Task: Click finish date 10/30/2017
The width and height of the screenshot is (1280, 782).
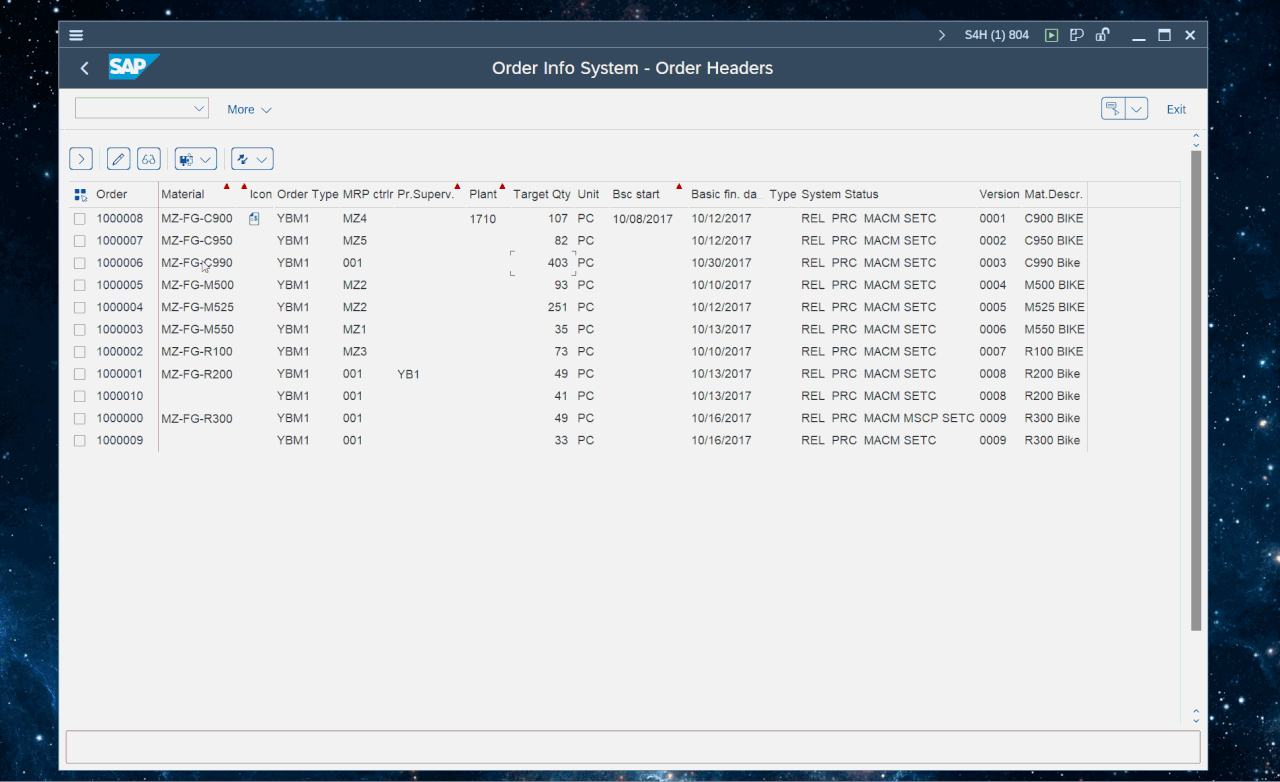Action: pos(721,263)
